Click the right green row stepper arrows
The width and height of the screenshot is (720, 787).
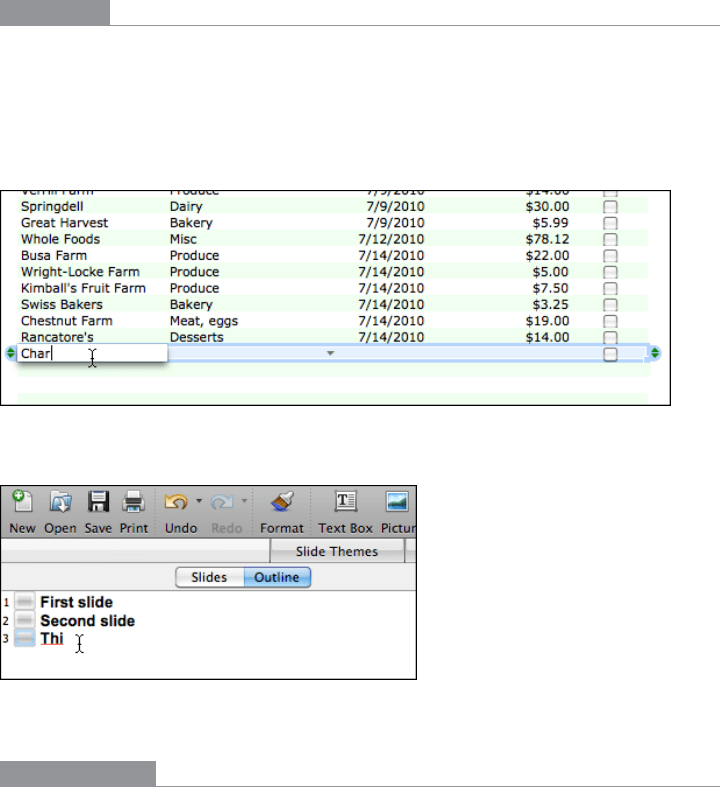click(655, 353)
